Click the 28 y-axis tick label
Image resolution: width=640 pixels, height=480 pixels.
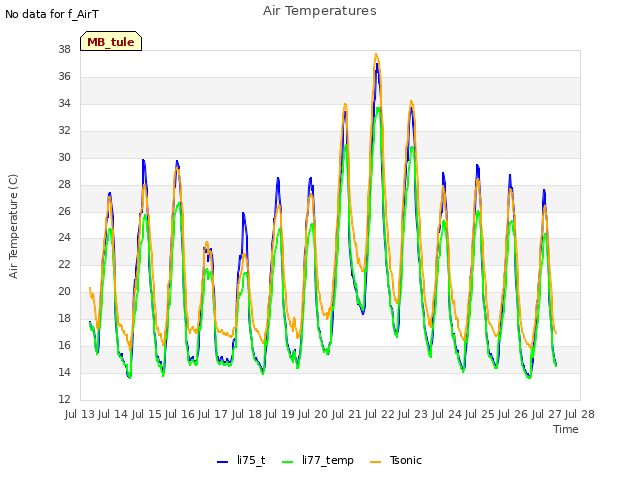click(x=64, y=184)
